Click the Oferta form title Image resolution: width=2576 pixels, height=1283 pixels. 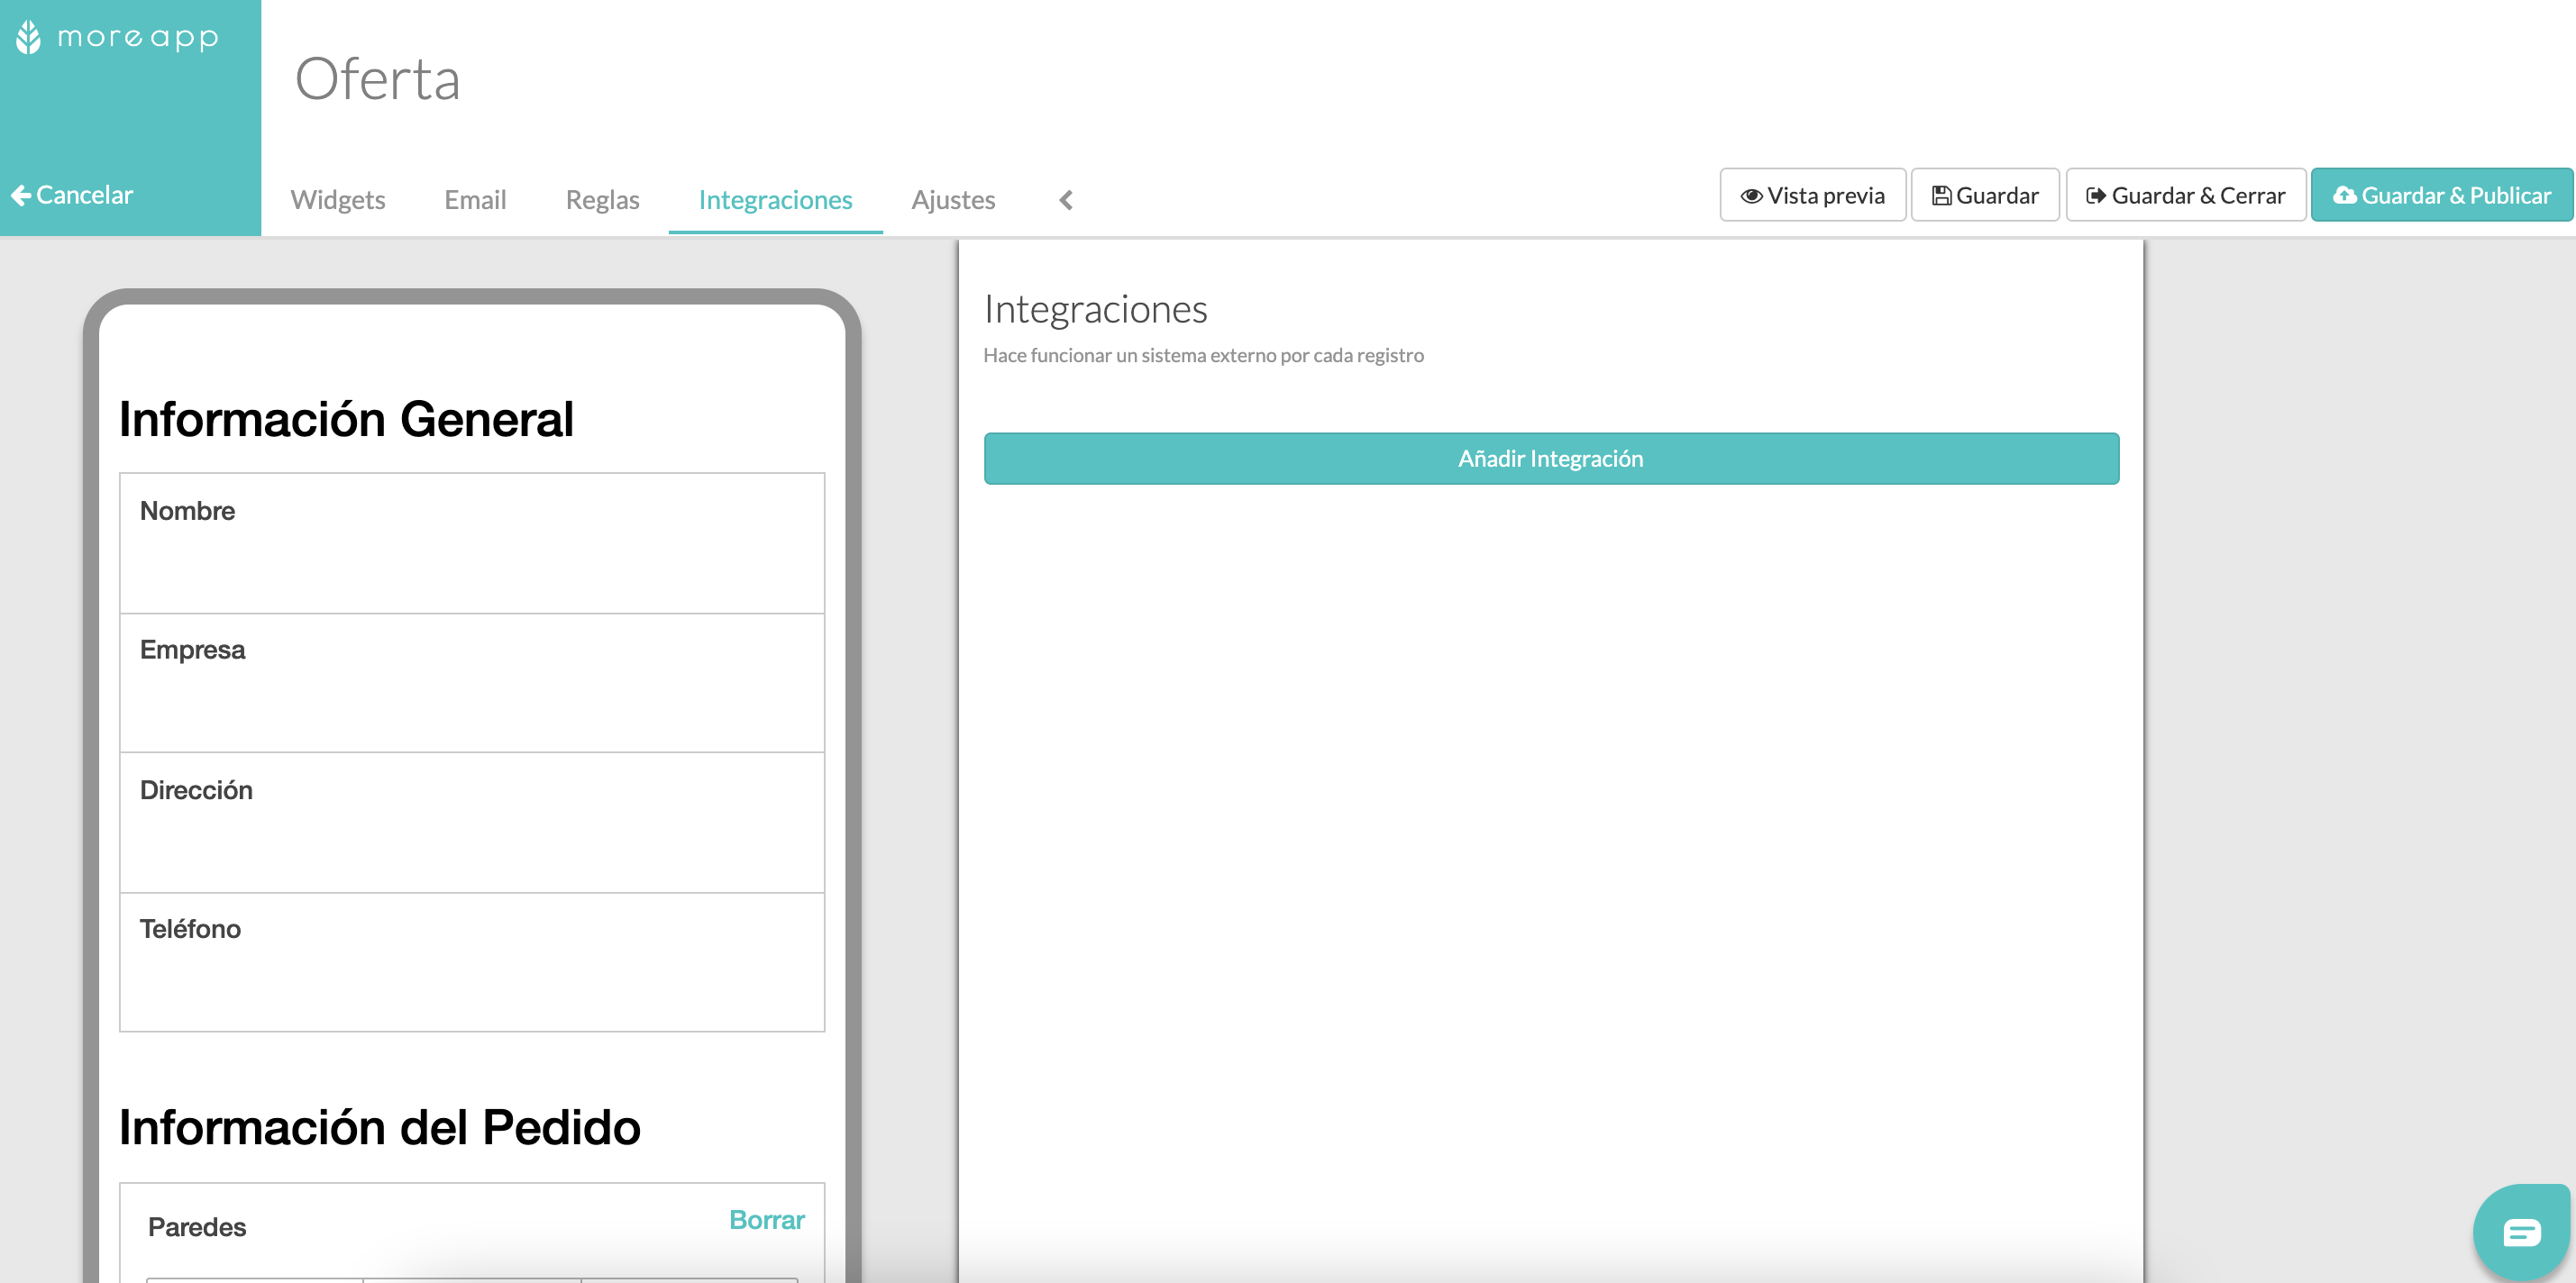point(378,79)
